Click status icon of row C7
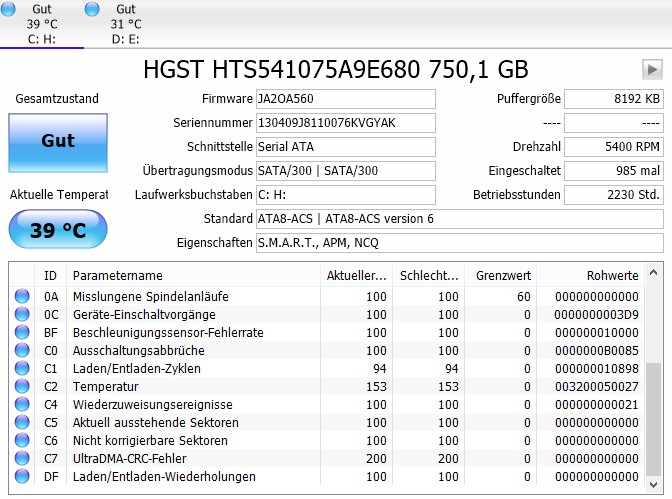Viewport: 672px width, 499px height. [22, 458]
